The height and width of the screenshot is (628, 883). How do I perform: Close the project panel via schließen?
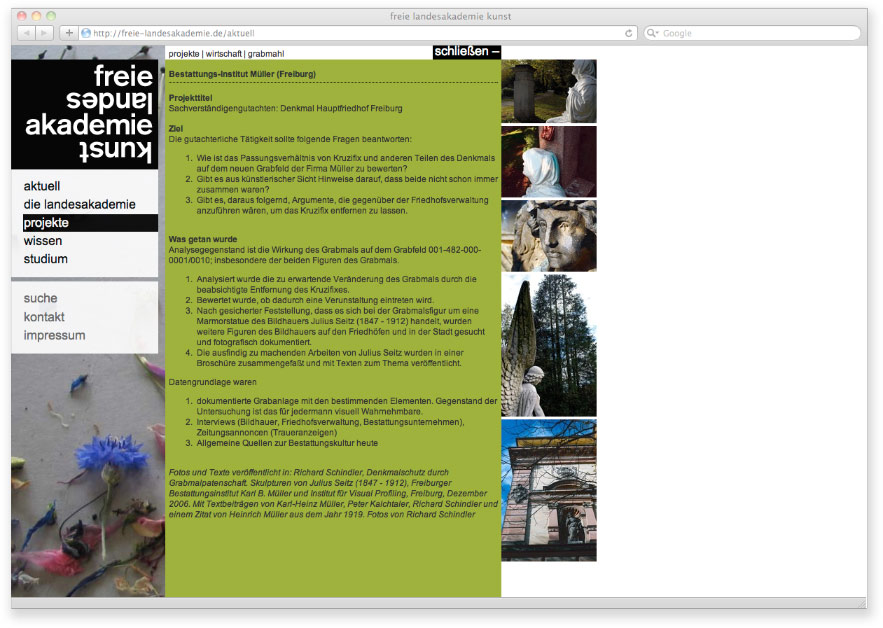(466, 51)
